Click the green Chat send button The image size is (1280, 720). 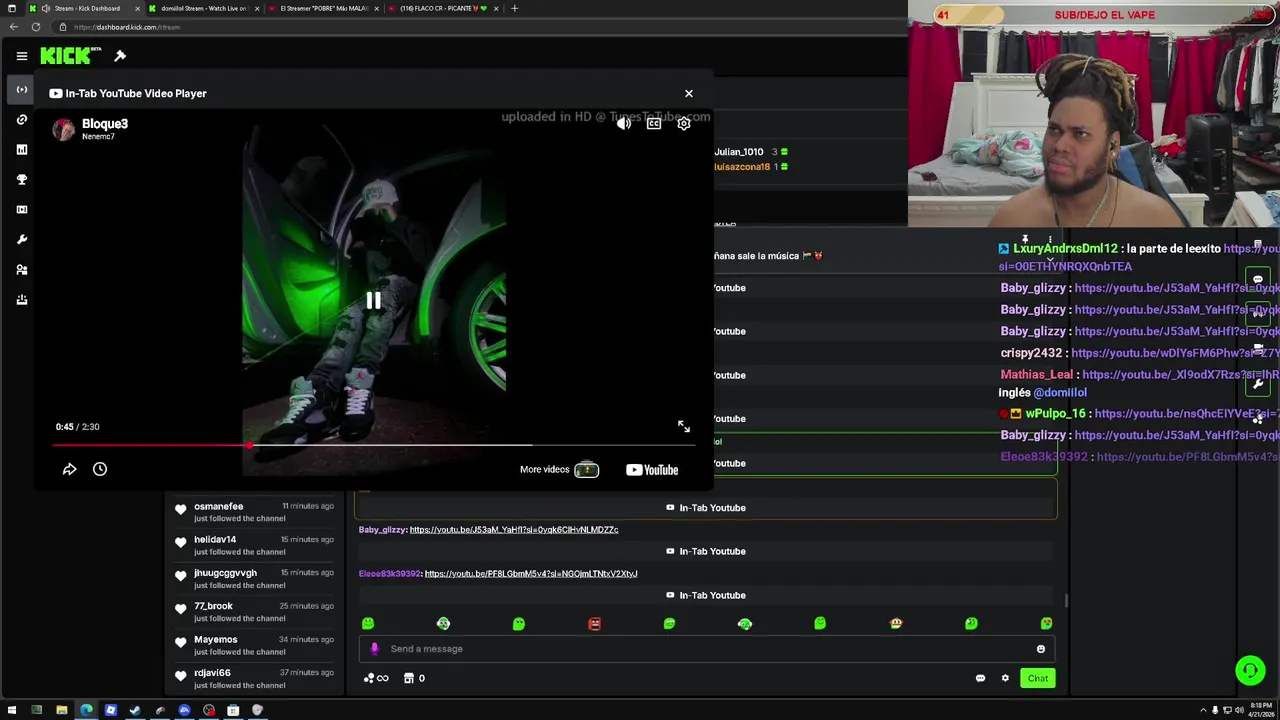tap(1038, 678)
